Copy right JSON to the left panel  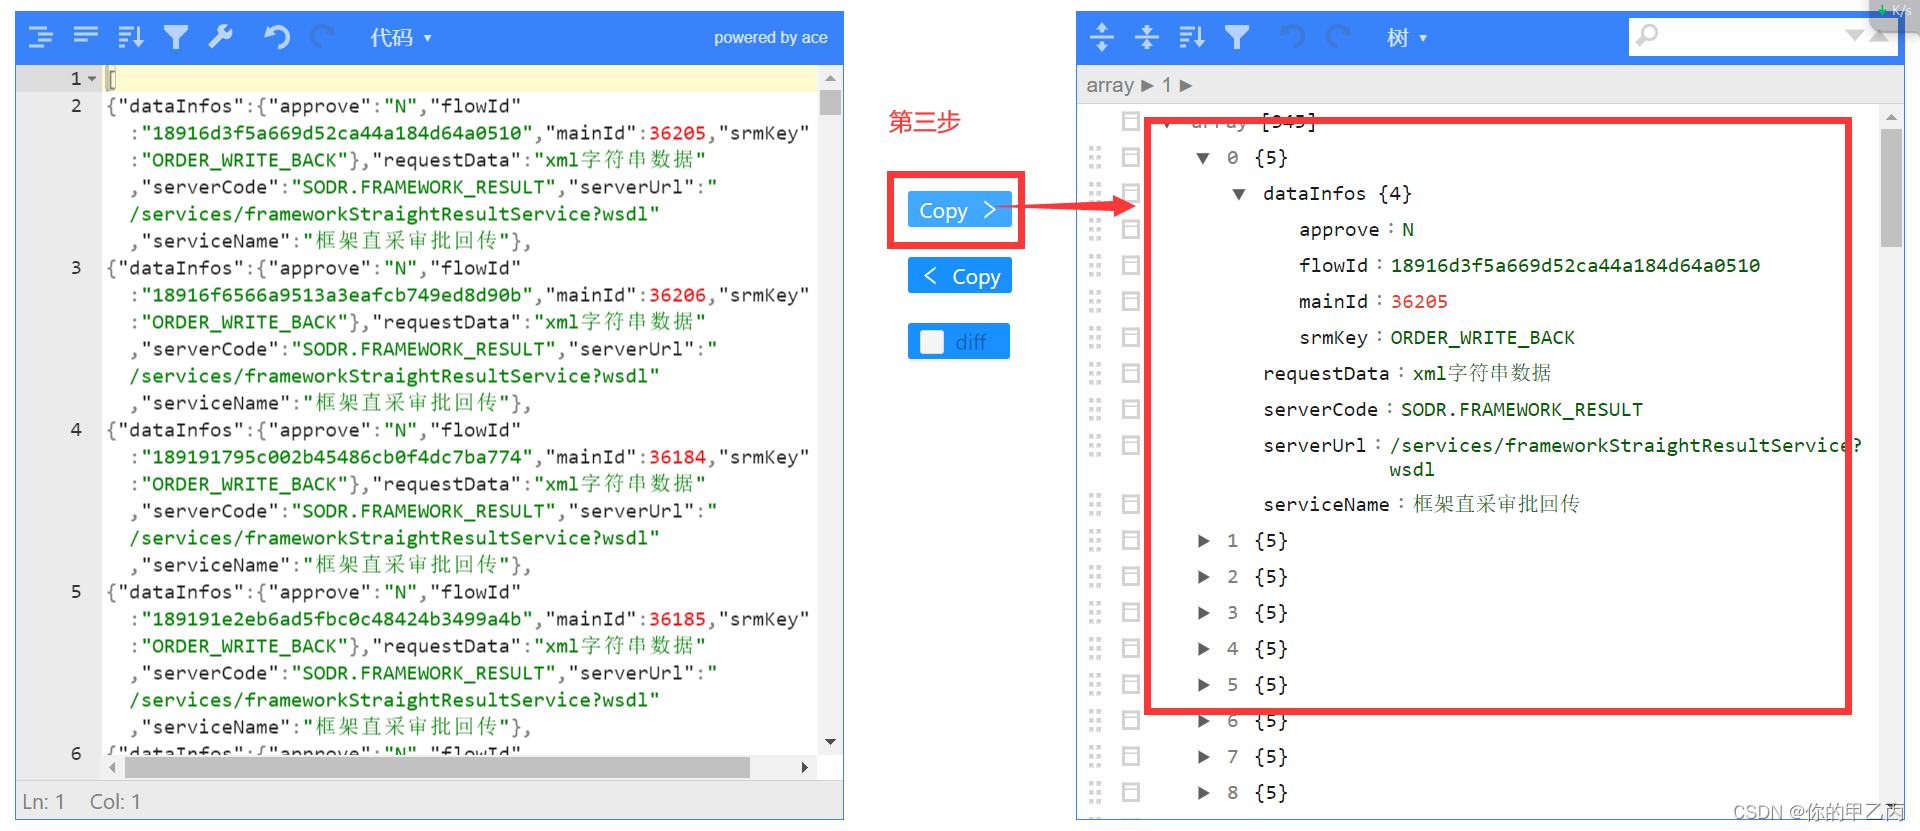[959, 276]
